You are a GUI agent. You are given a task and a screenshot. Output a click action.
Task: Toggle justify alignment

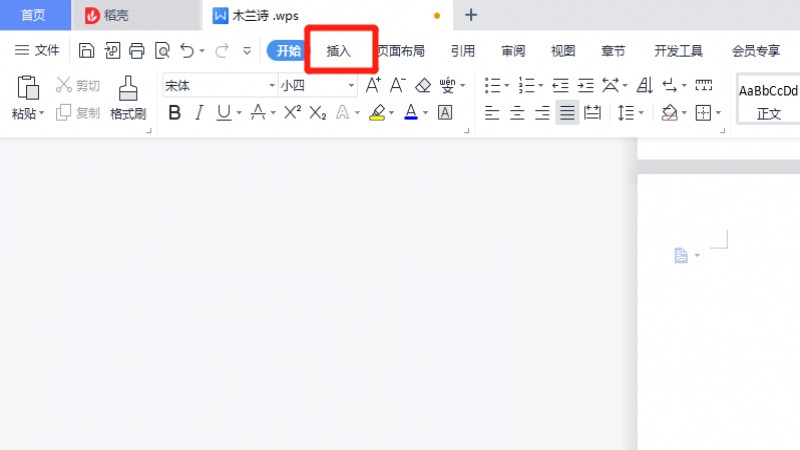[x=567, y=112]
